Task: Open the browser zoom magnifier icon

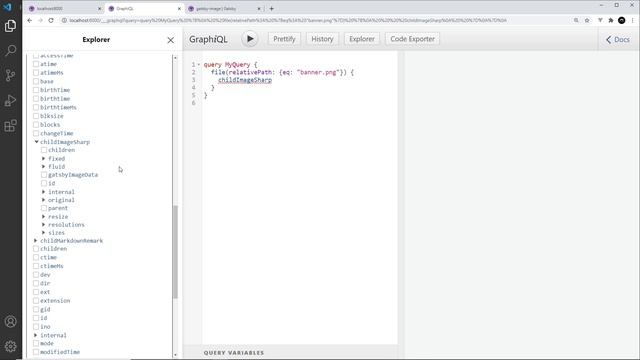Action: 576,20
